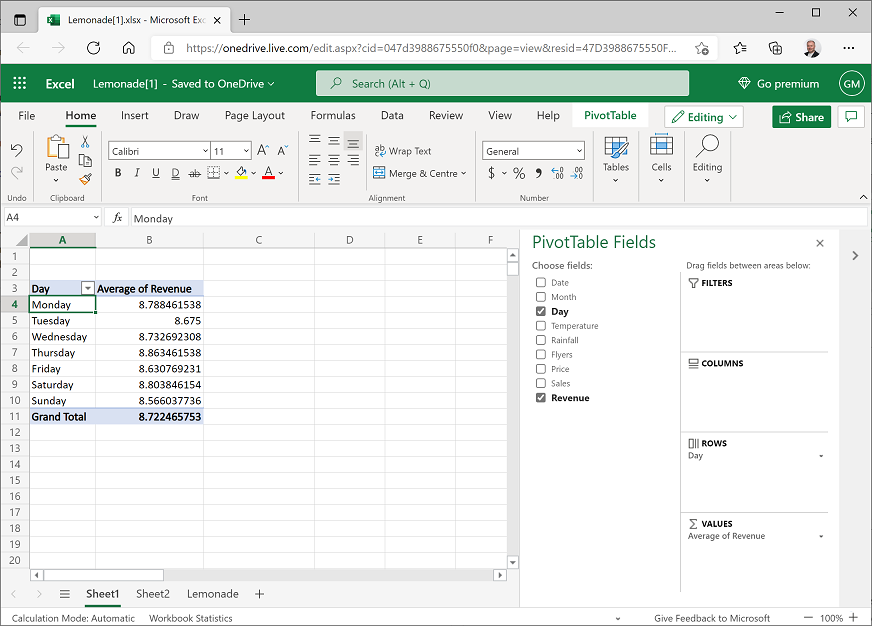Apply the percentage number format

click(518, 173)
